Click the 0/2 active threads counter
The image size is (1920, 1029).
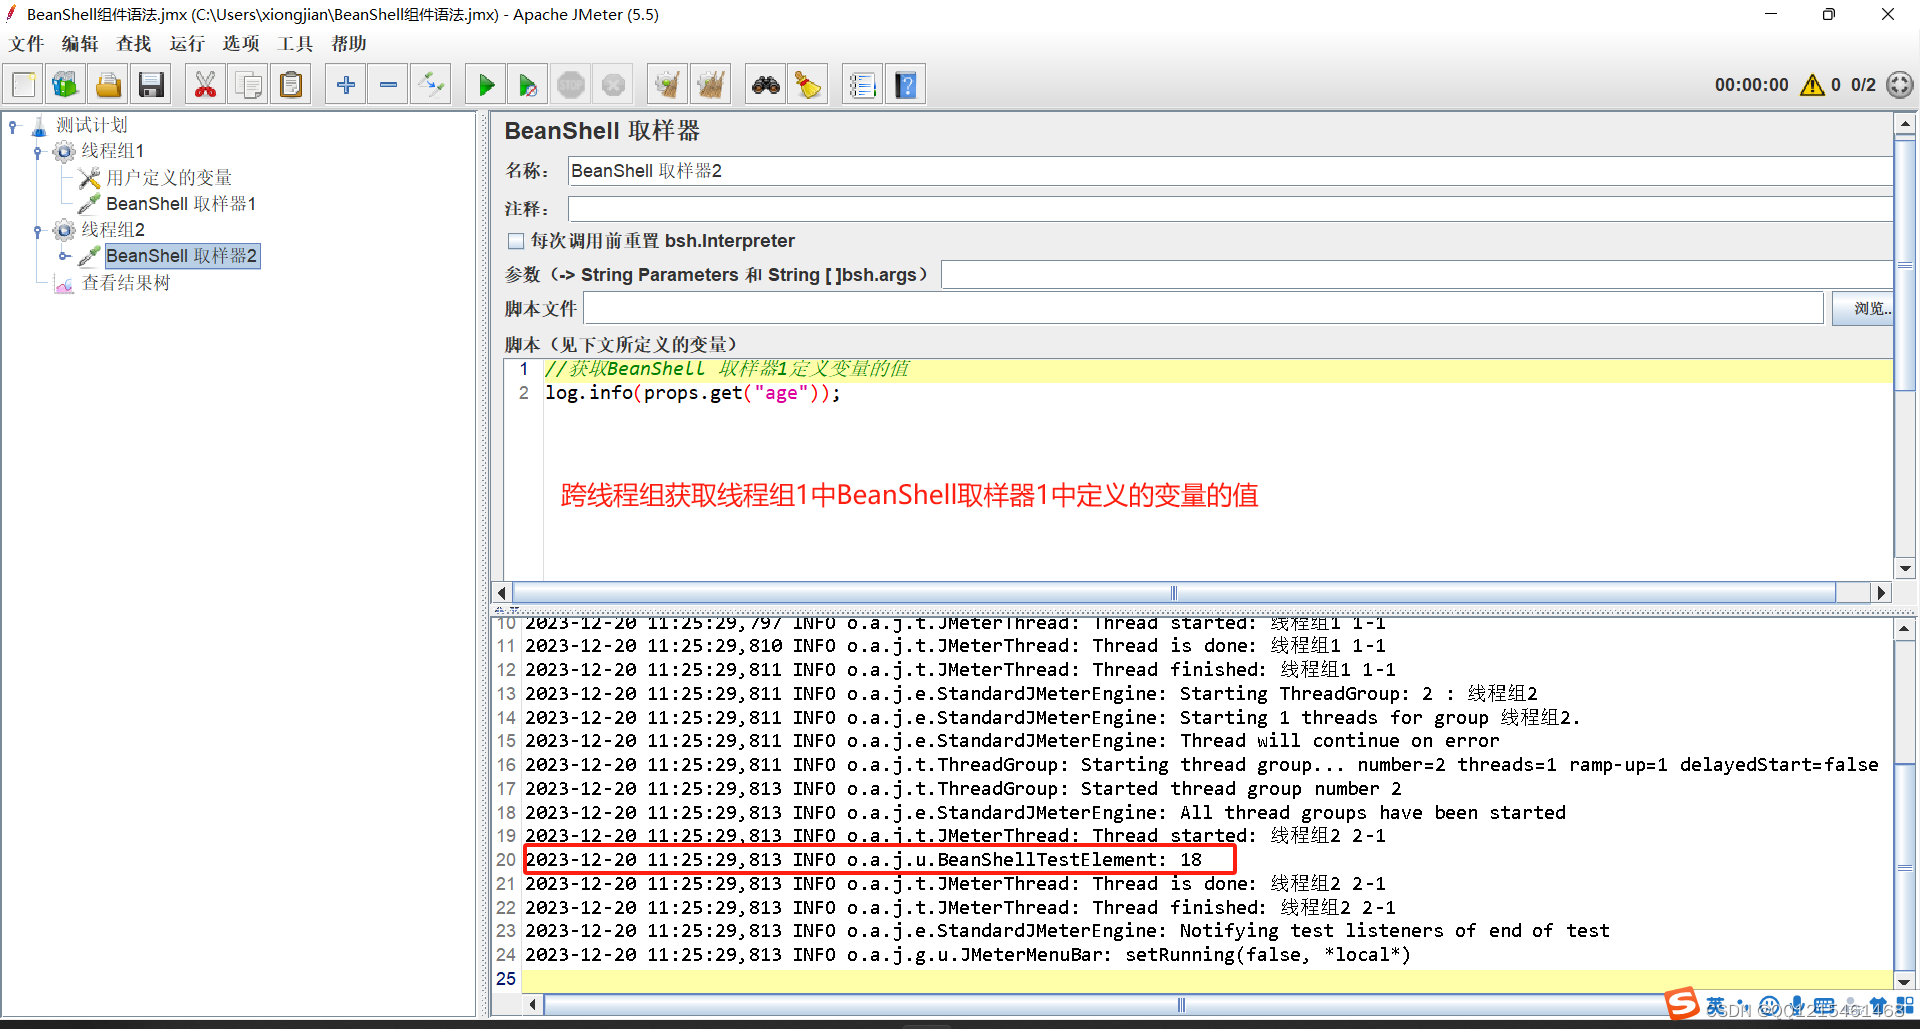[1863, 85]
